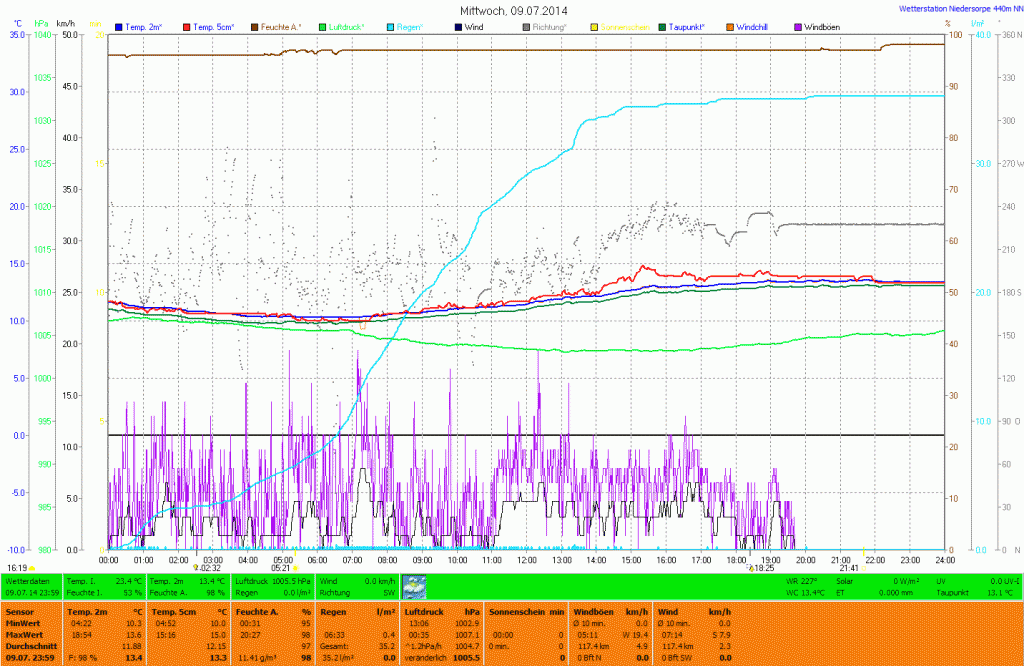Select the 05:21 sunrise marker below the time axis

280,567
